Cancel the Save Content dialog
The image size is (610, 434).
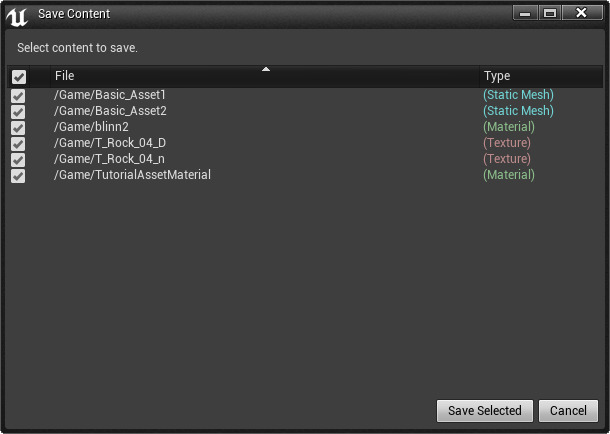pyautogui.click(x=568, y=411)
